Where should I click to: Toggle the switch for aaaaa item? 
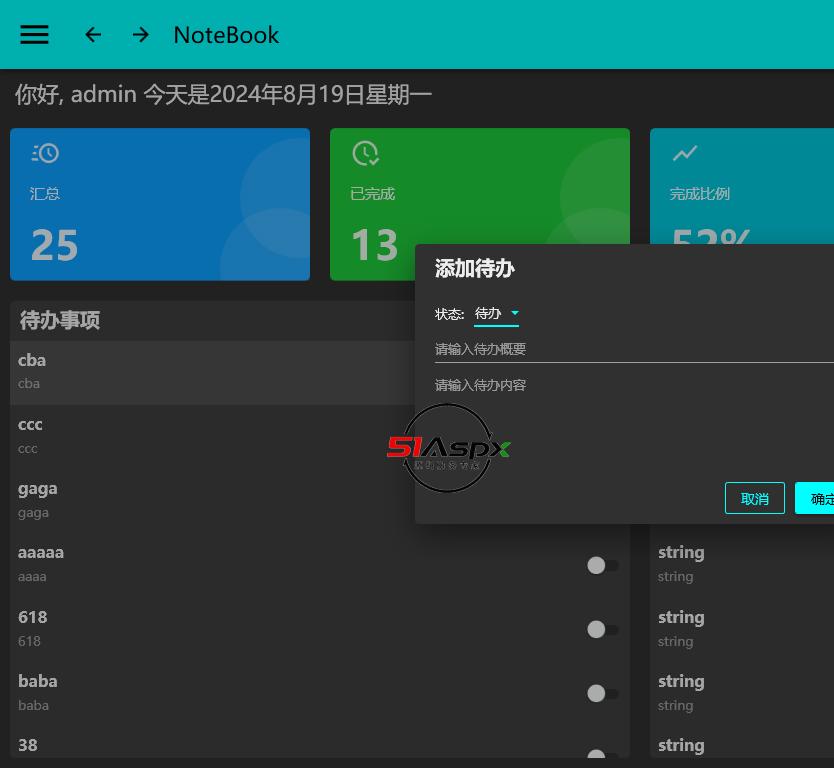click(601, 565)
